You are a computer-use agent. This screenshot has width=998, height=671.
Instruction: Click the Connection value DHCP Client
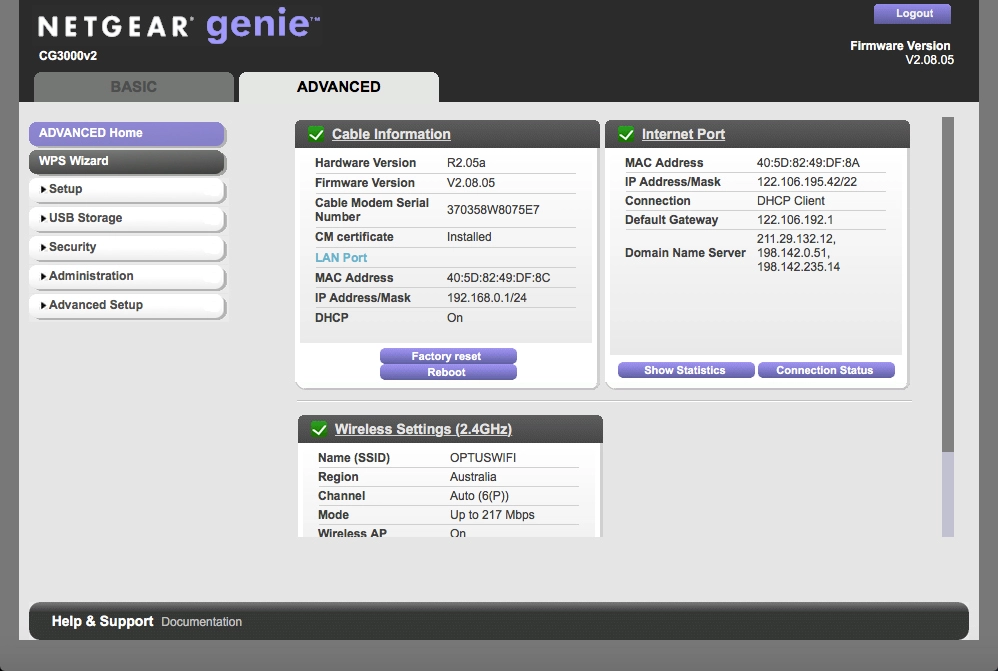[791, 201]
